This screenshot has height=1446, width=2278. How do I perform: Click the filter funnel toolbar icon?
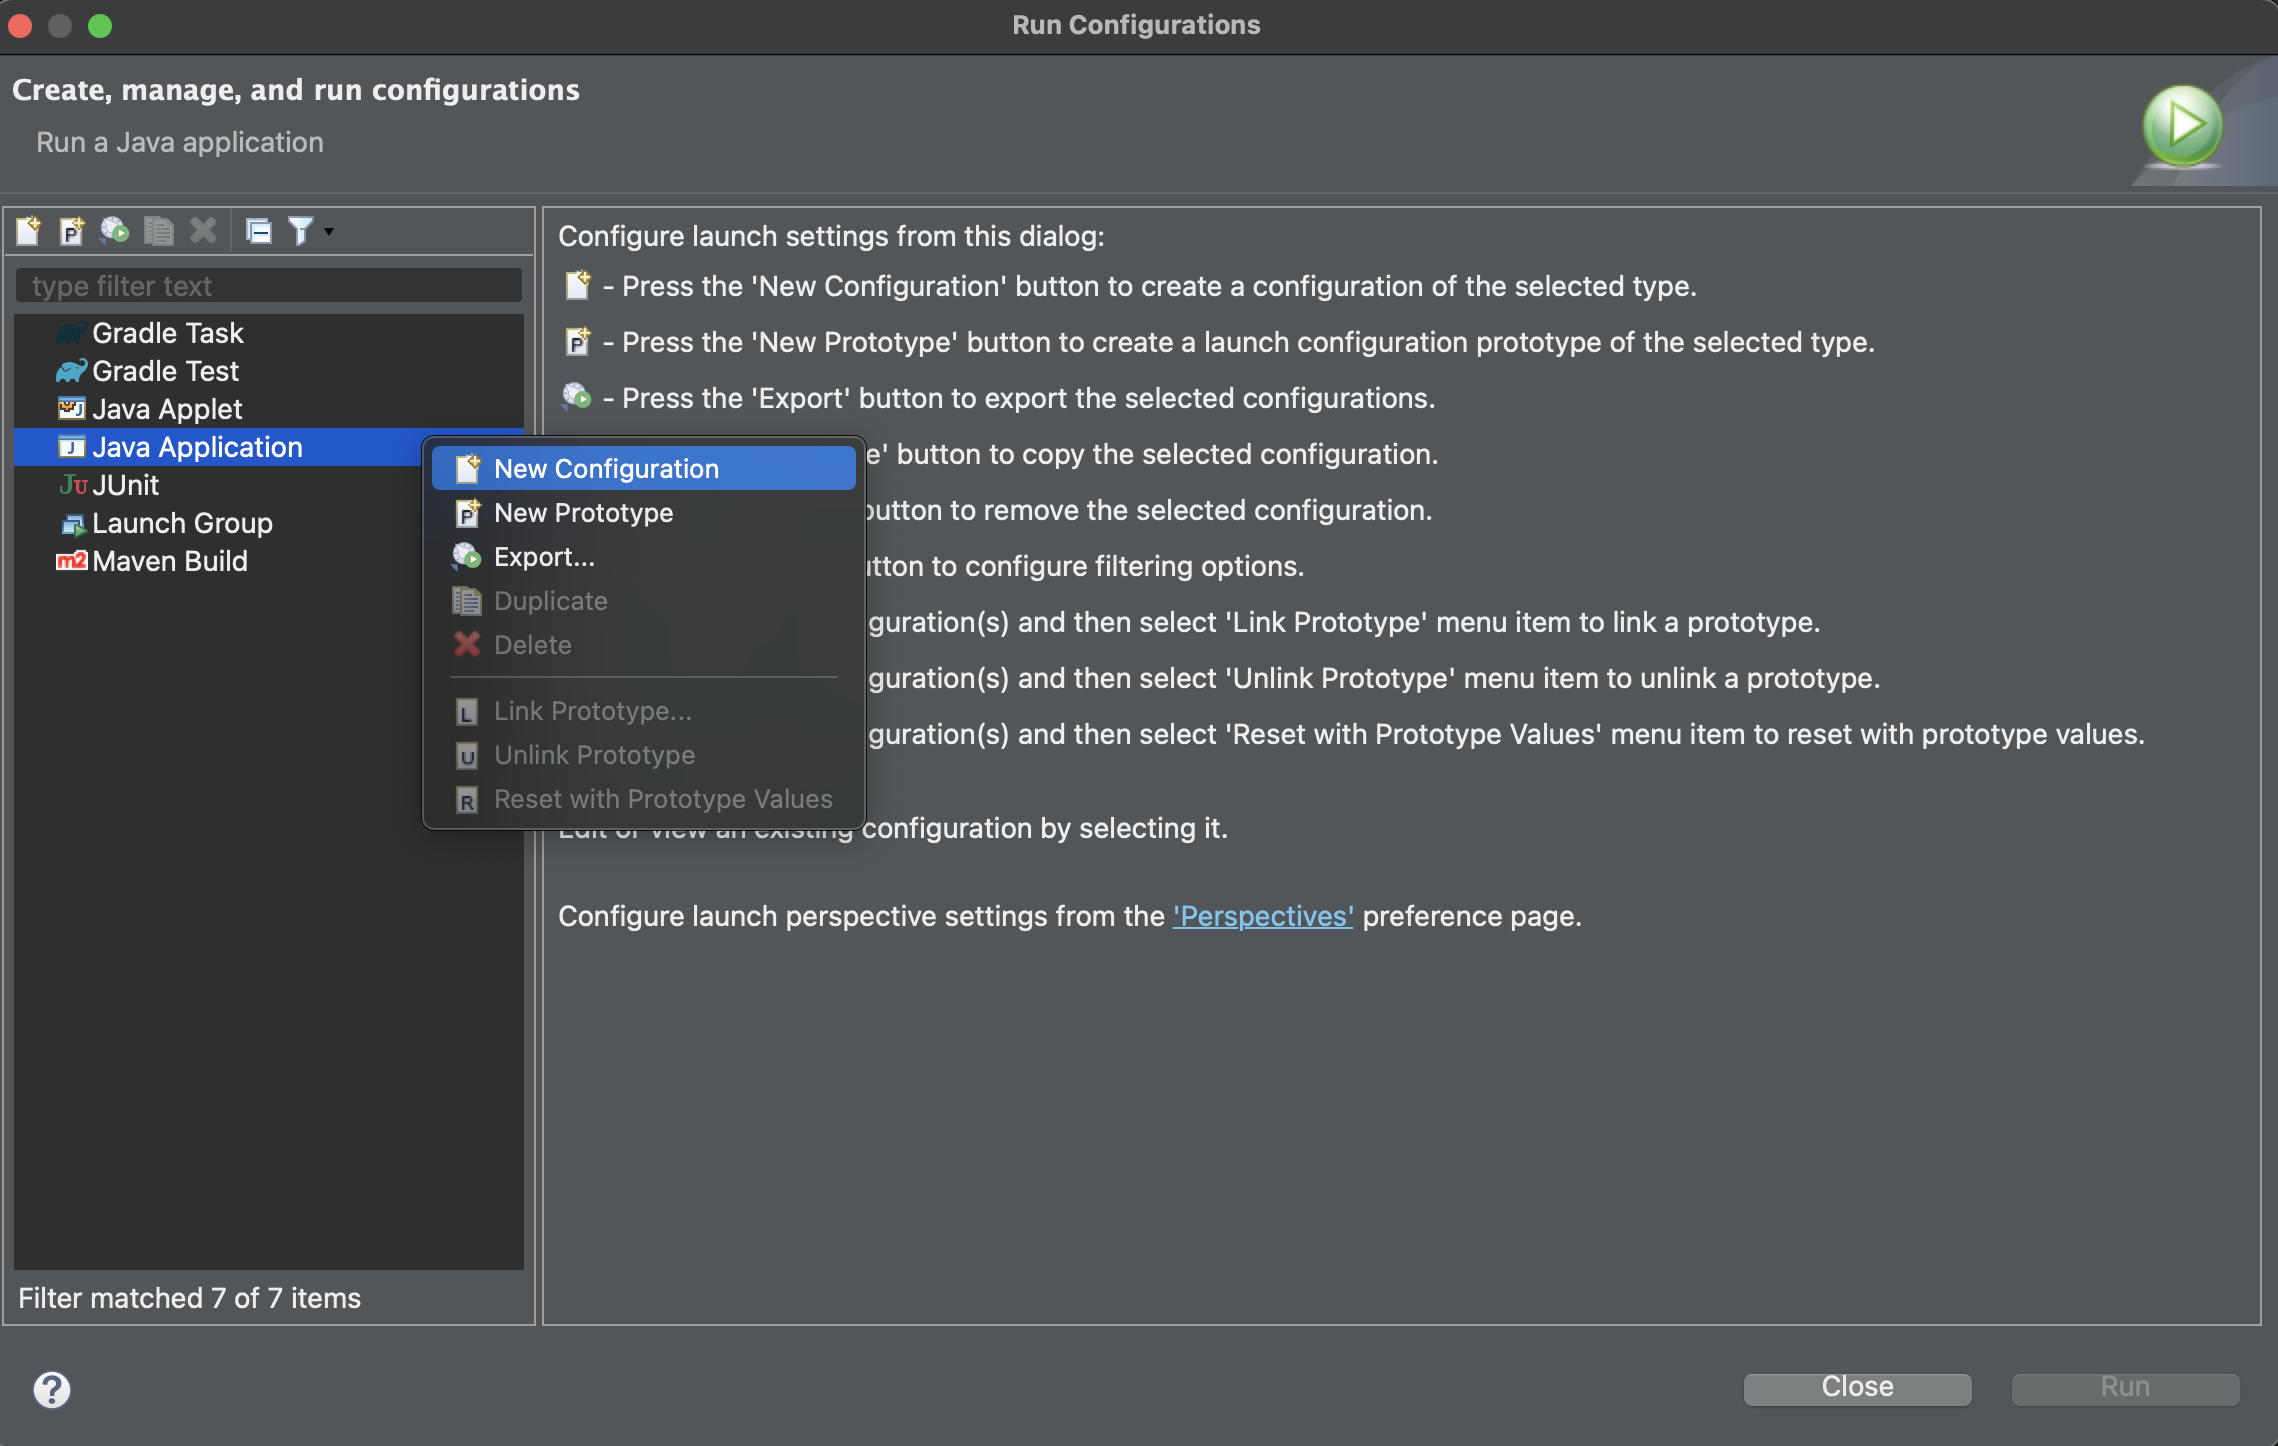[300, 231]
